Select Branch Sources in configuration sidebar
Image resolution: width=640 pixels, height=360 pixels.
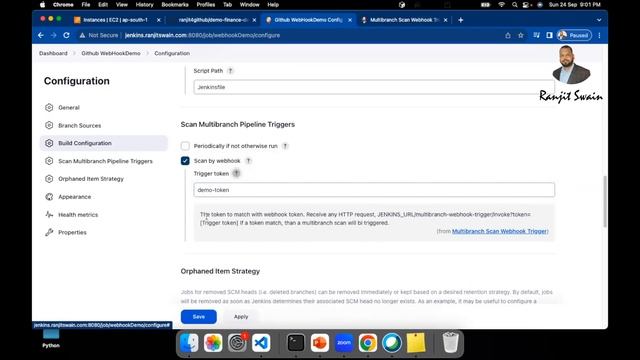pyautogui.click(x=79, y=126)
